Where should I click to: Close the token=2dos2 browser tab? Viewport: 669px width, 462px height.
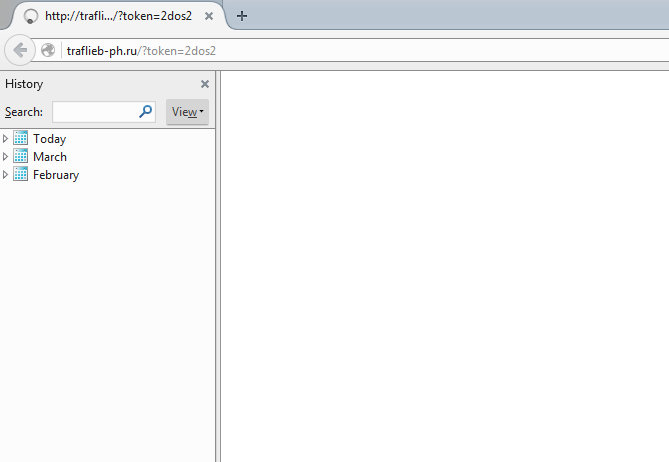pos(209,16)
